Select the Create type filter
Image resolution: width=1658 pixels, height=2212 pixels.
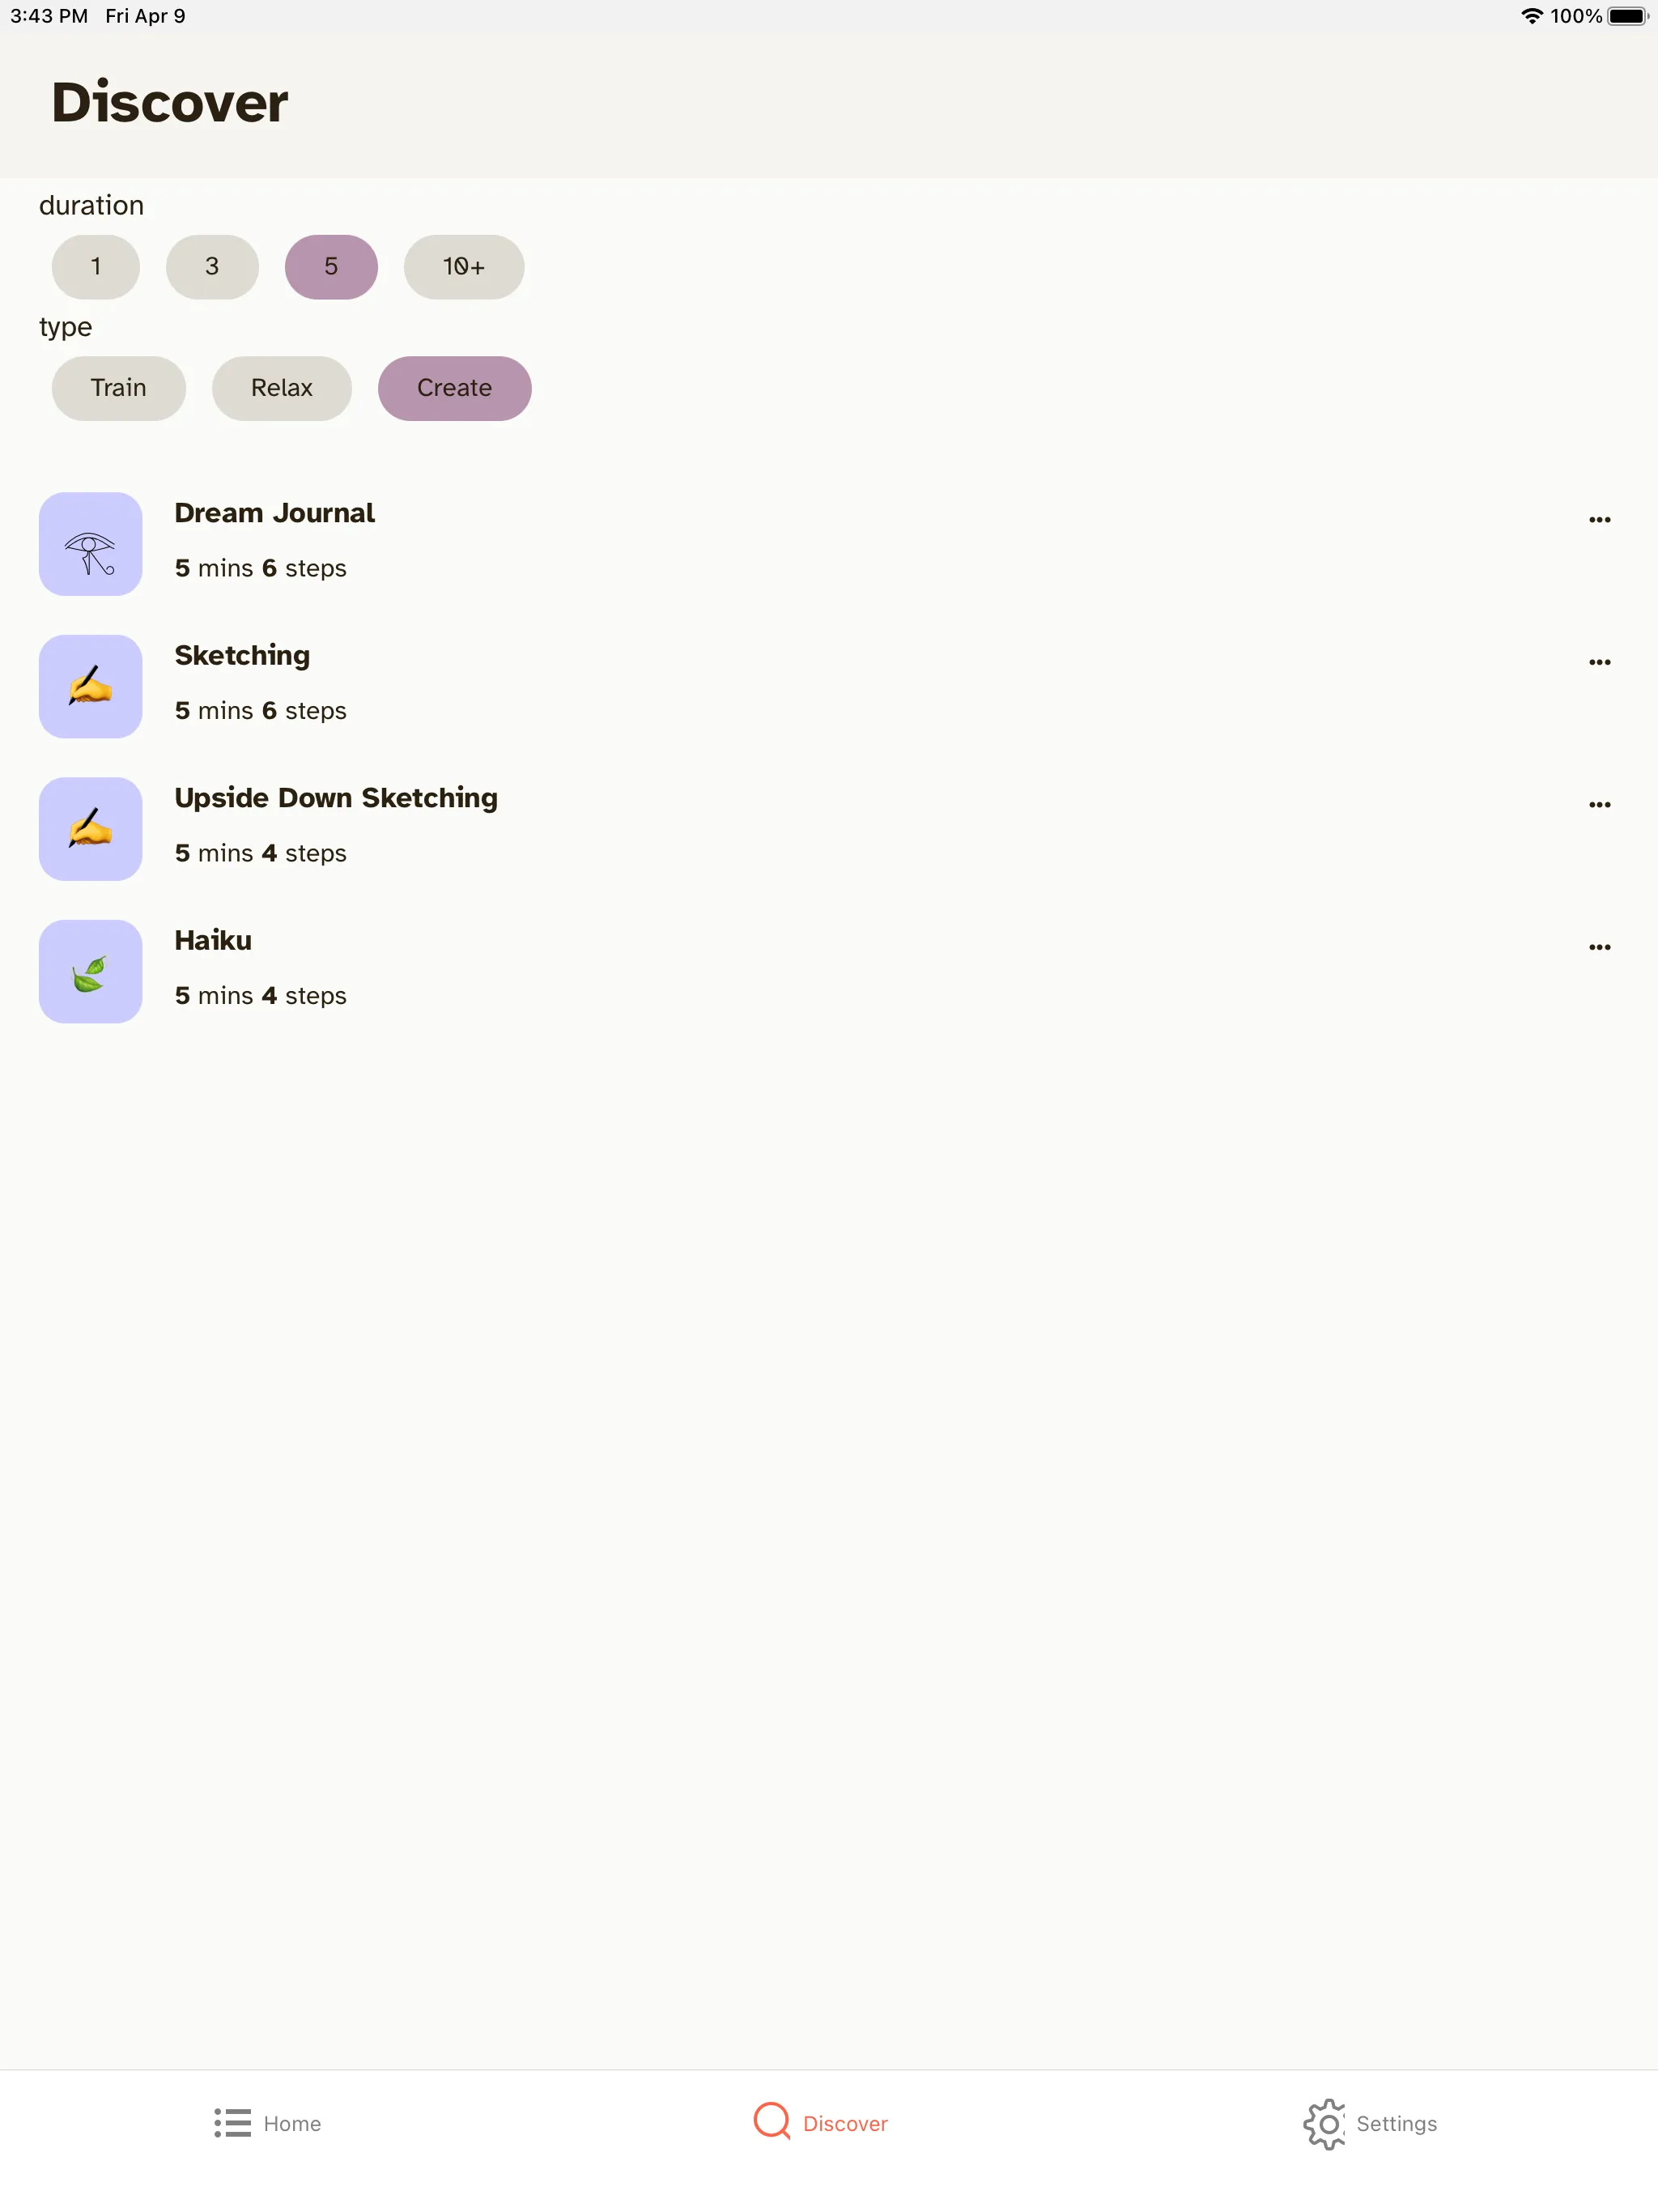pos(453,387)
